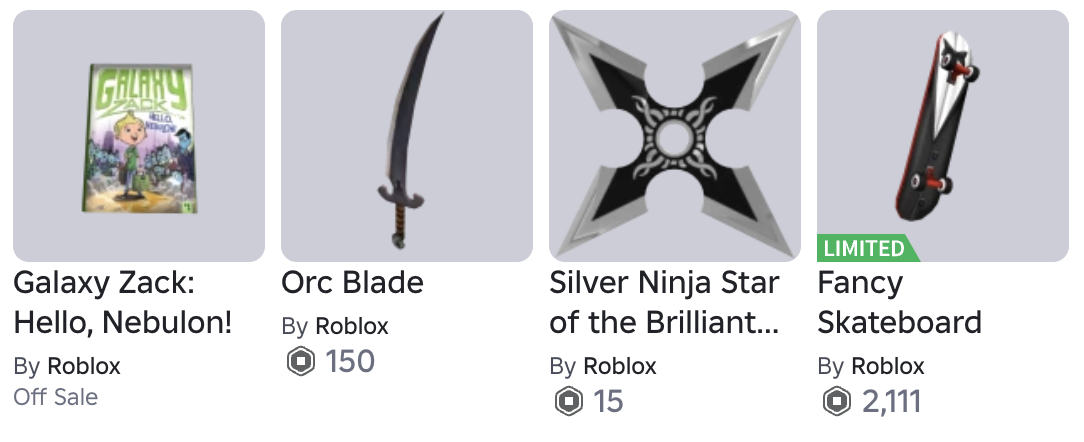Screen dimensions: 1084x442
Task: Open the Silver Ninja Star of the Brilliant title
Action: 664,302
